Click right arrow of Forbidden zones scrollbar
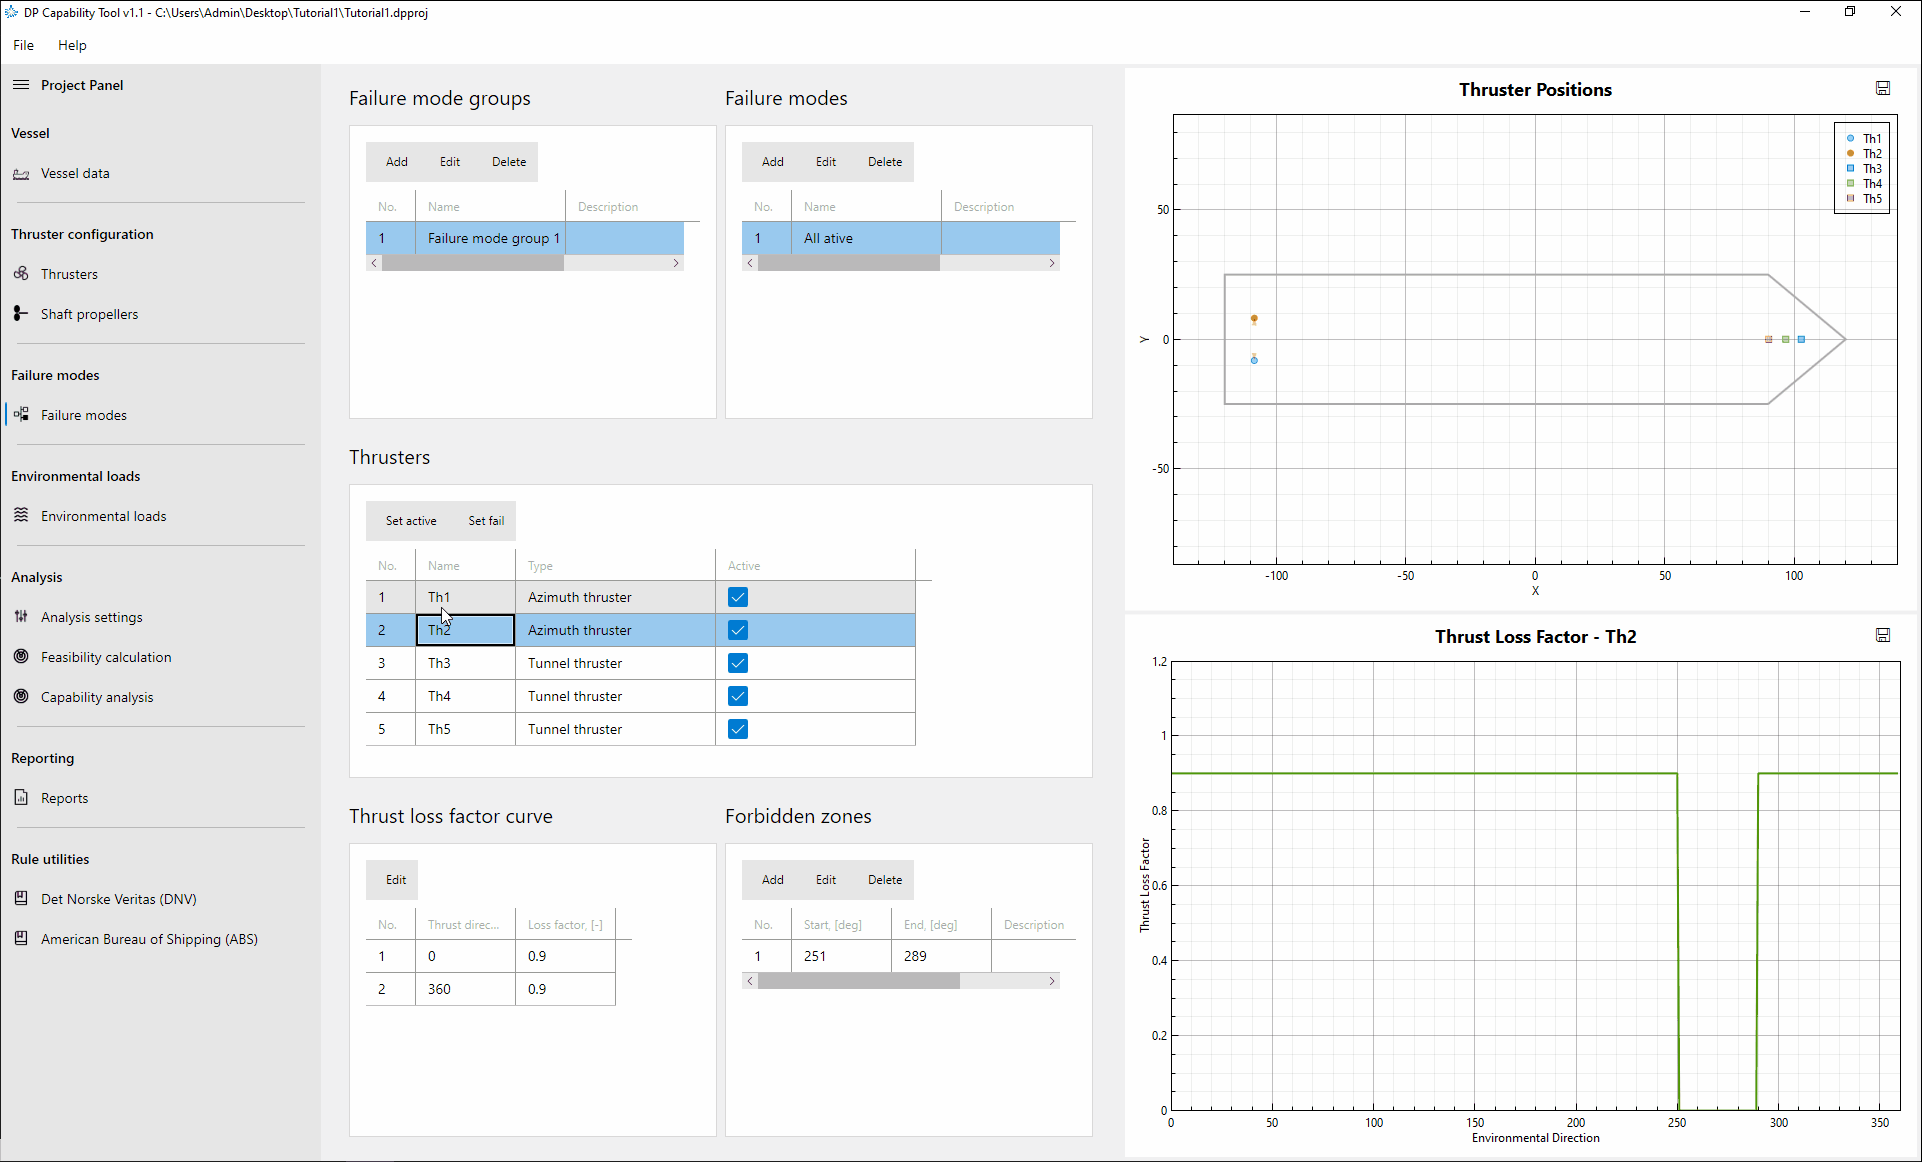The height and width of the screenshot is (1162, 1922). tap(1052, 981)
